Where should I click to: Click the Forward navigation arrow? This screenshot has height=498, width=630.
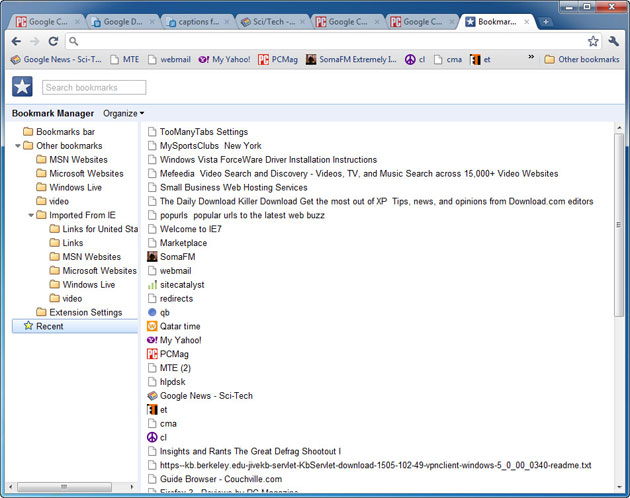[35, 41]
